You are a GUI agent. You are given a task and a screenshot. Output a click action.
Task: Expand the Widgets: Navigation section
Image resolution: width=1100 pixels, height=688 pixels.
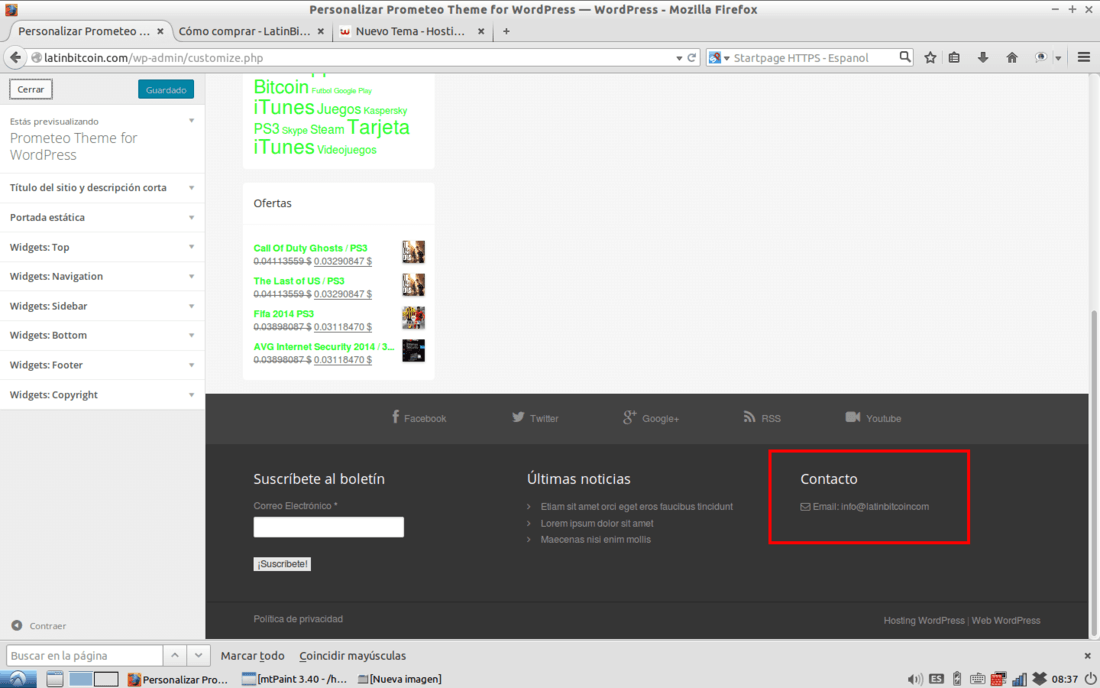point(102,276)
